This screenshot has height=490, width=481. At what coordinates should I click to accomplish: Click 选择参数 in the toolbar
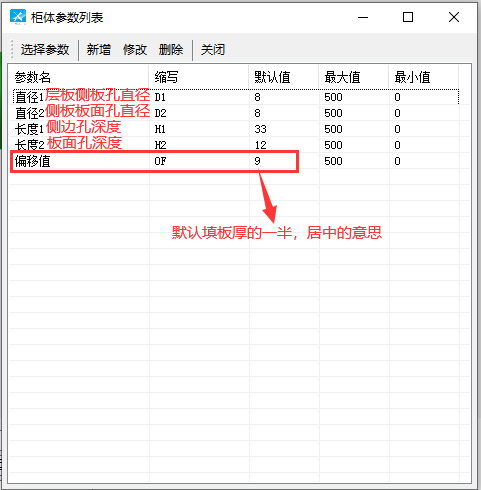(x=45, y=50)
